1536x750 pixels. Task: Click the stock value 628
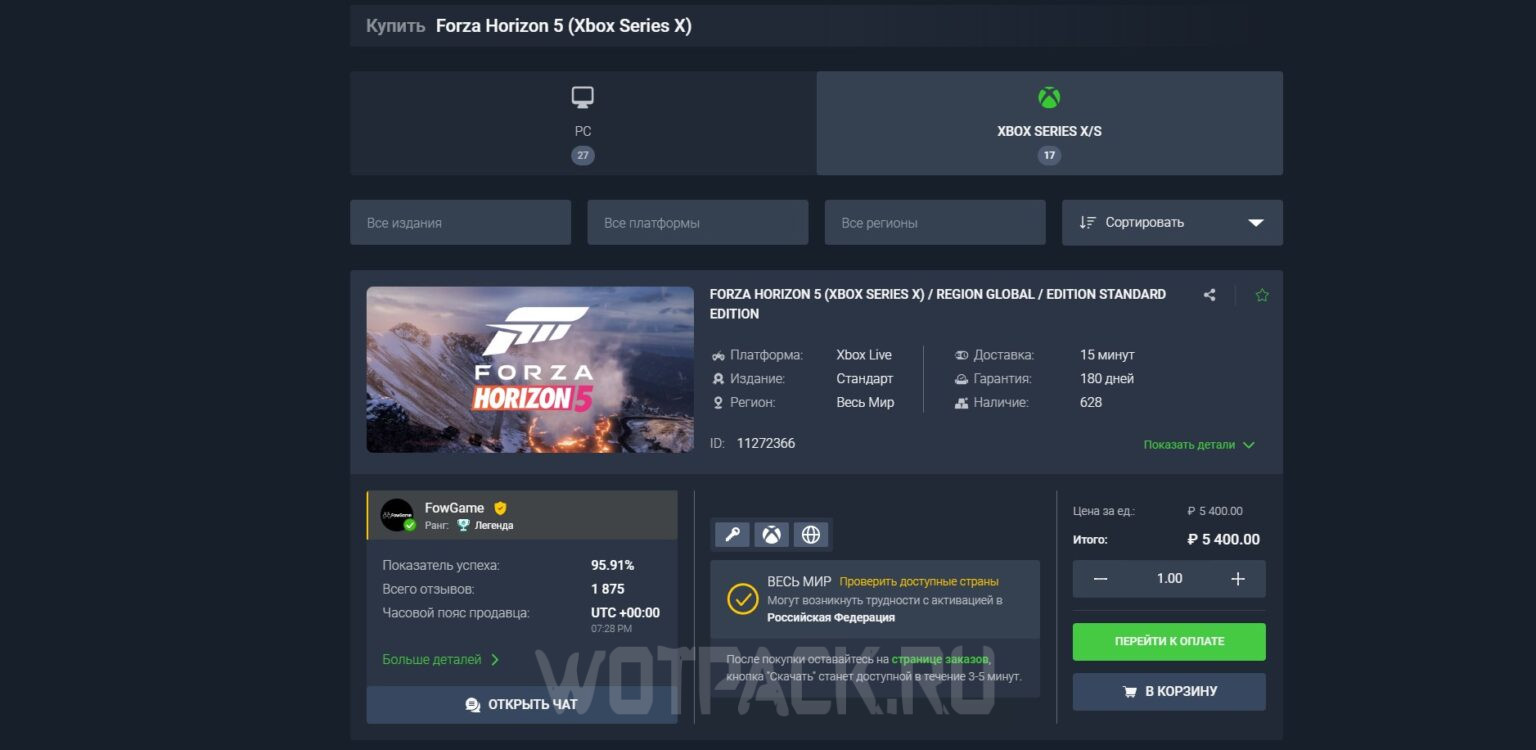click(1091, 402)
